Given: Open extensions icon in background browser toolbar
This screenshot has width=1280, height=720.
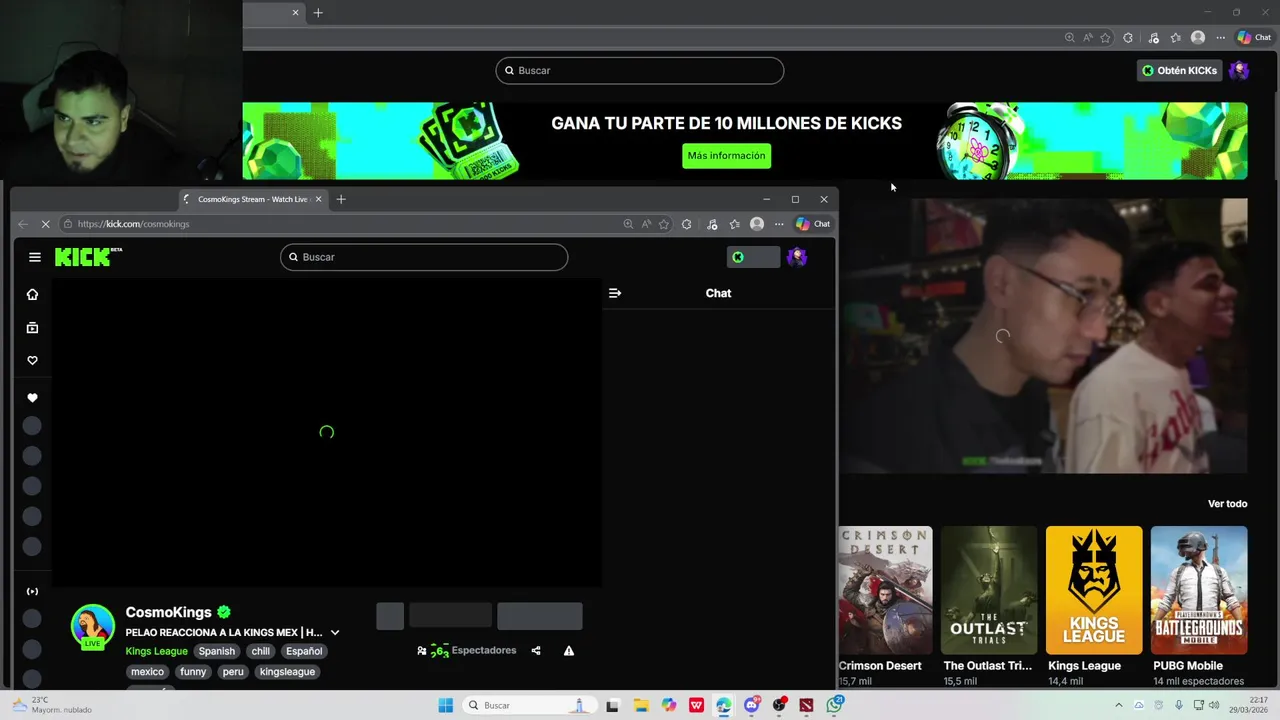Looking at the screenshot, I should click(1128, 38).
